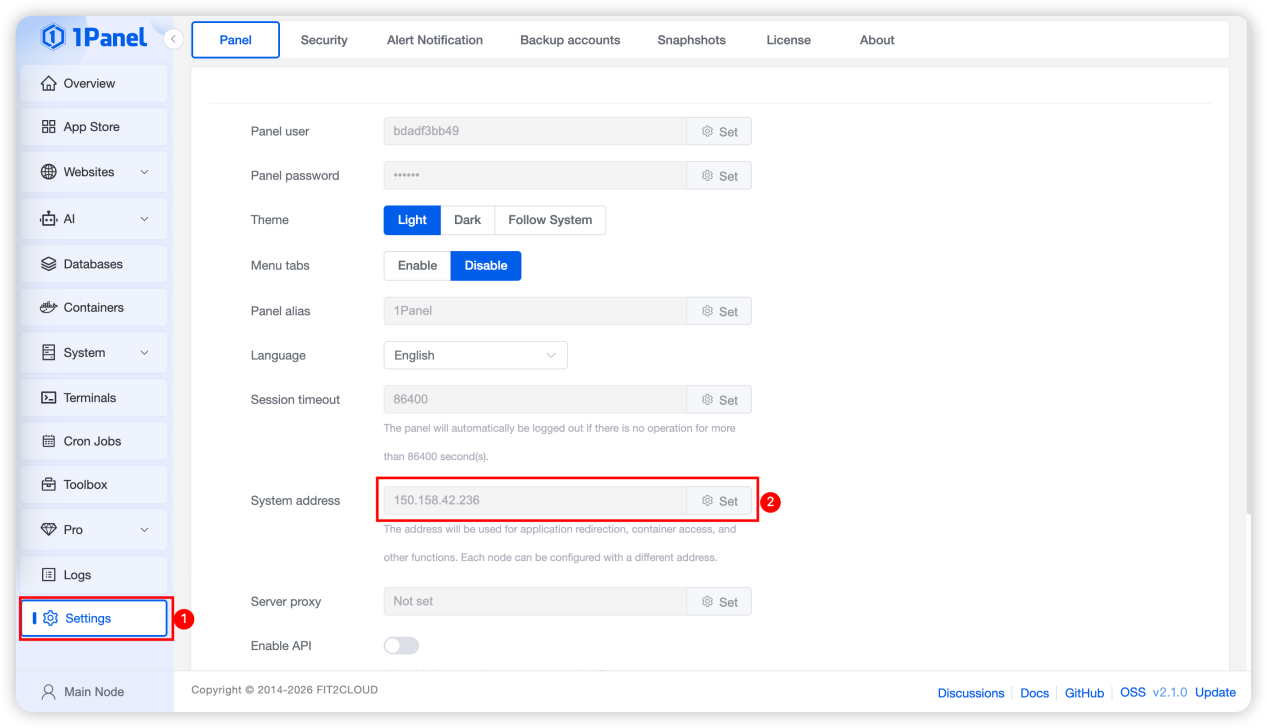Click the Logs list icon

(x=48, y=575)
